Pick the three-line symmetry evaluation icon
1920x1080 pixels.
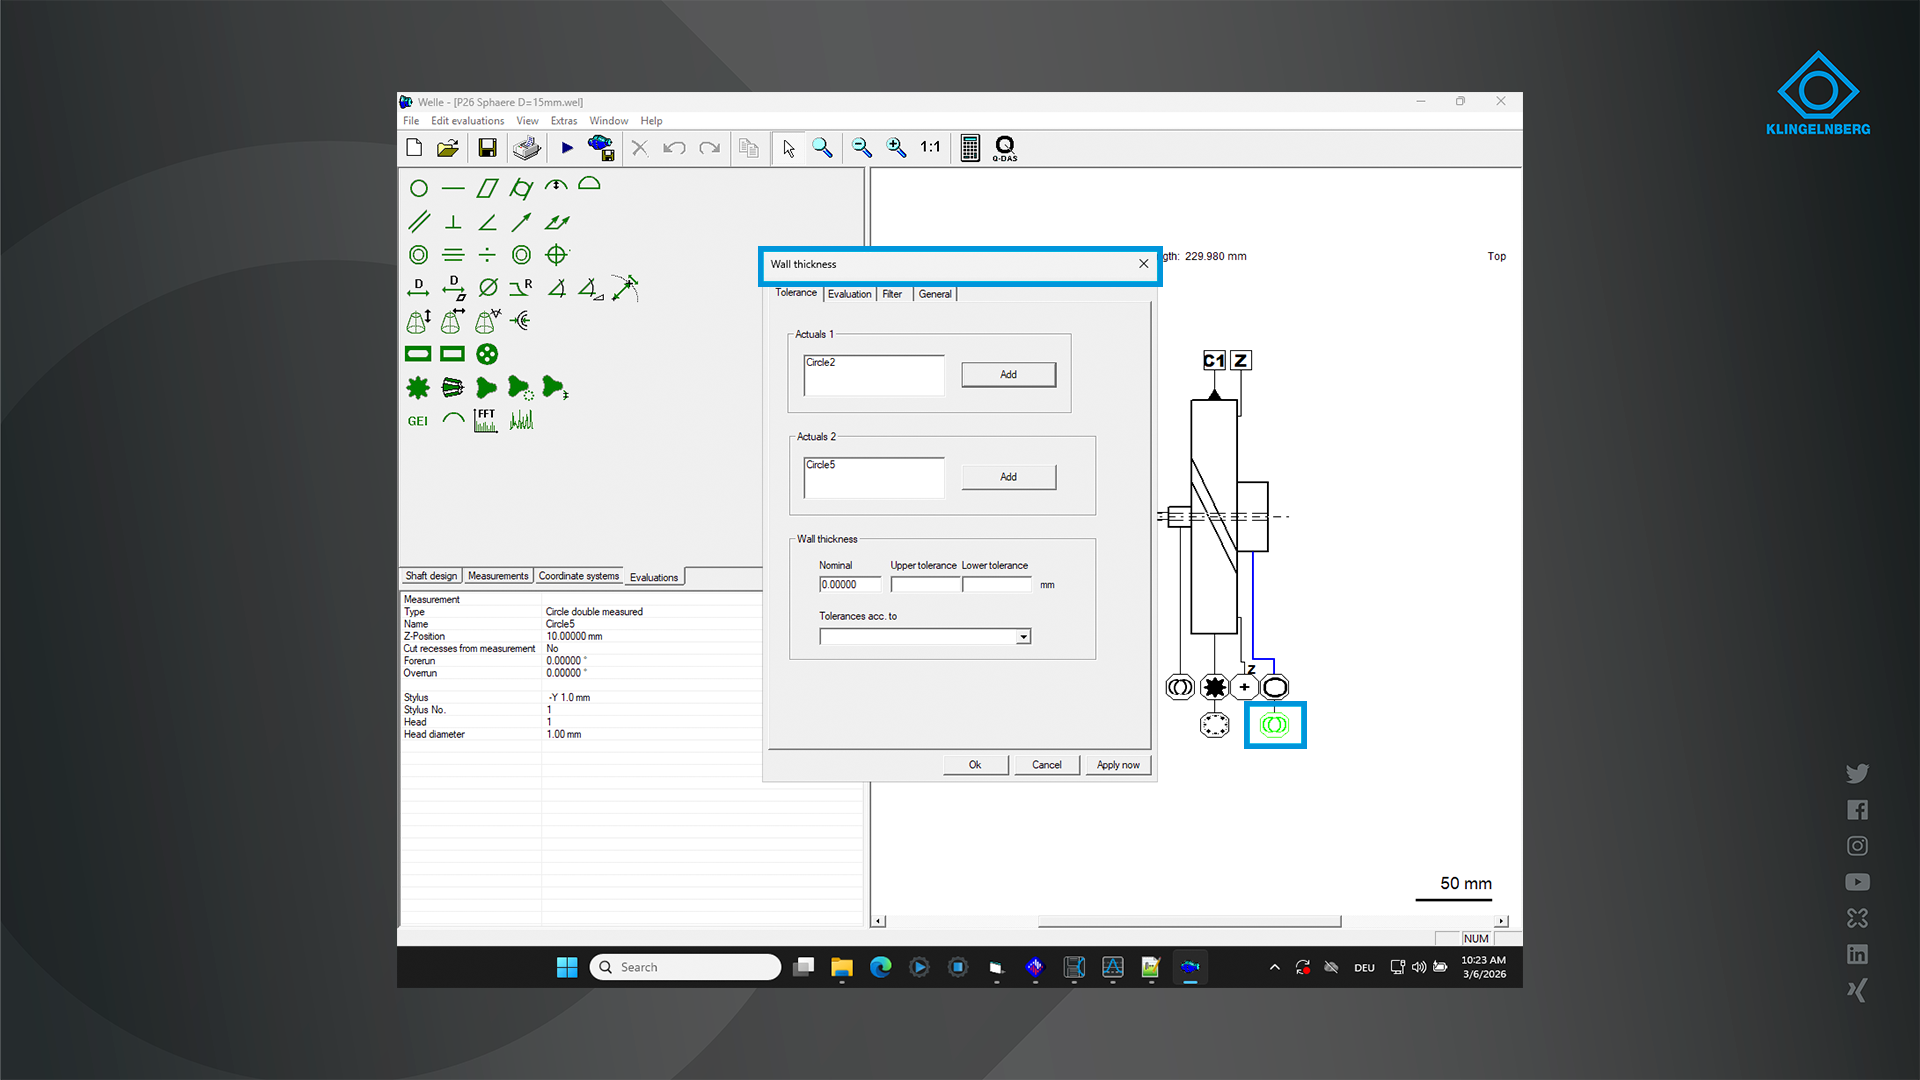[453, 255]
